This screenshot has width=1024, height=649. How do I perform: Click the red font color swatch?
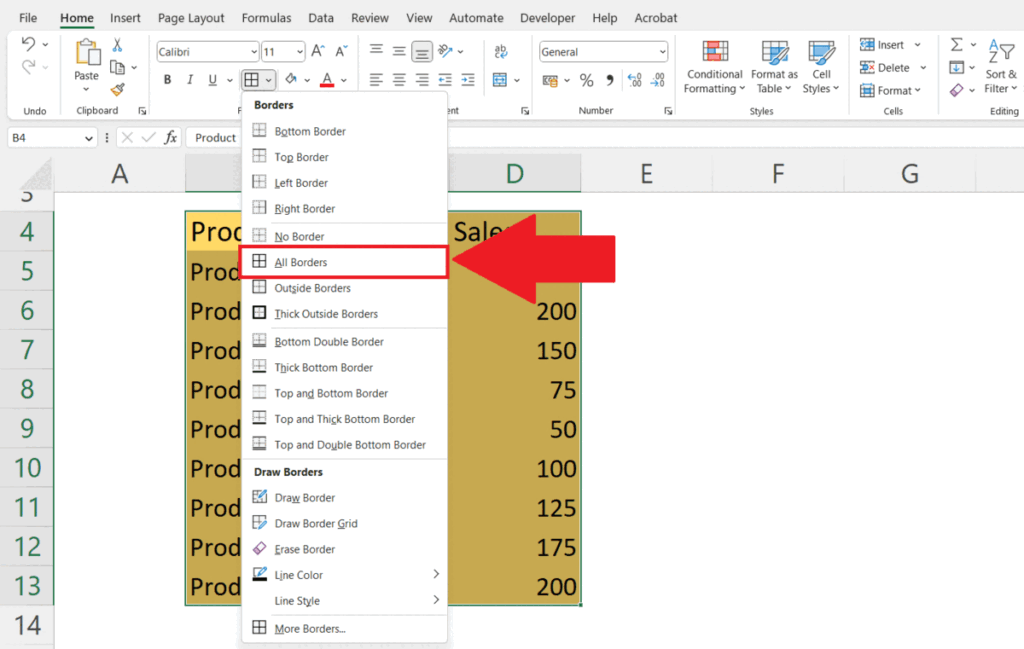pos(325,86)
